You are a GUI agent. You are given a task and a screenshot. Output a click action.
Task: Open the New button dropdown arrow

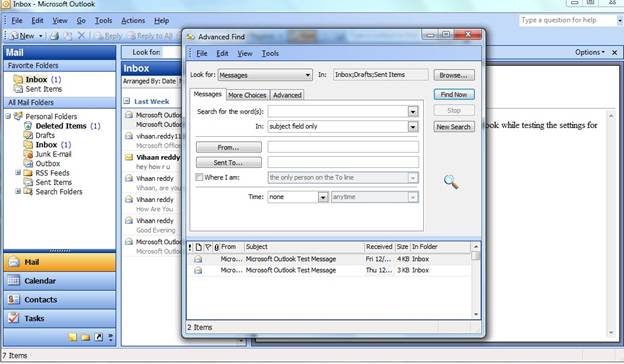(41, 36)
